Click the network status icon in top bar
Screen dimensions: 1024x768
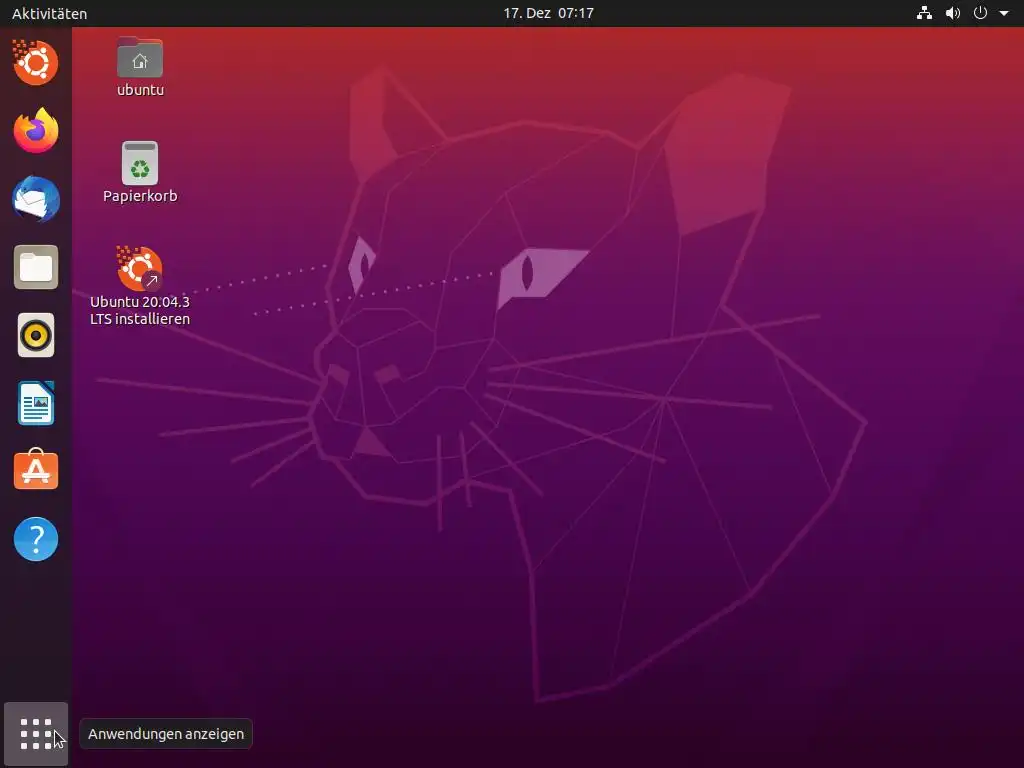pos(924,13)
